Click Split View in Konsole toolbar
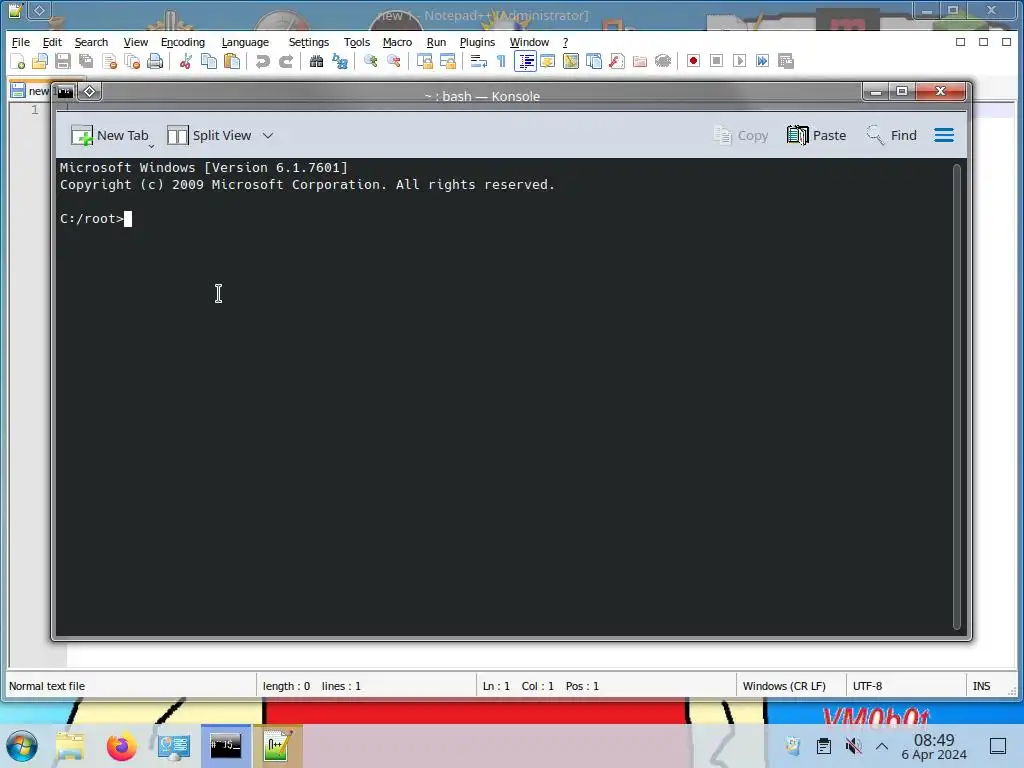The height and width of the screenshot is (768, 1024). click(x=210, y=136)
